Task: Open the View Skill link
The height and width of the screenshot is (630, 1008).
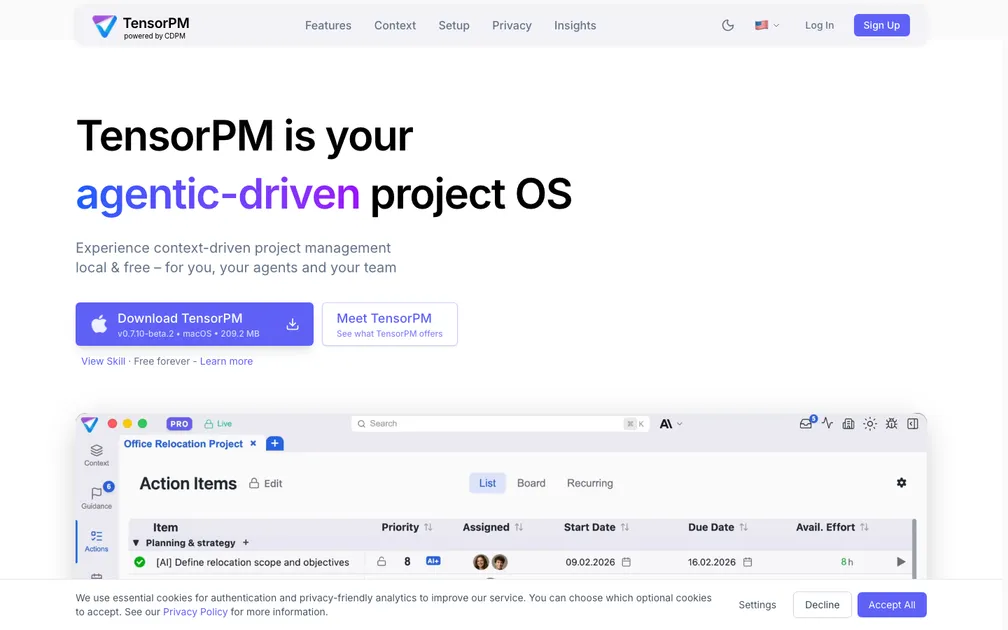Action: point(103,361)
